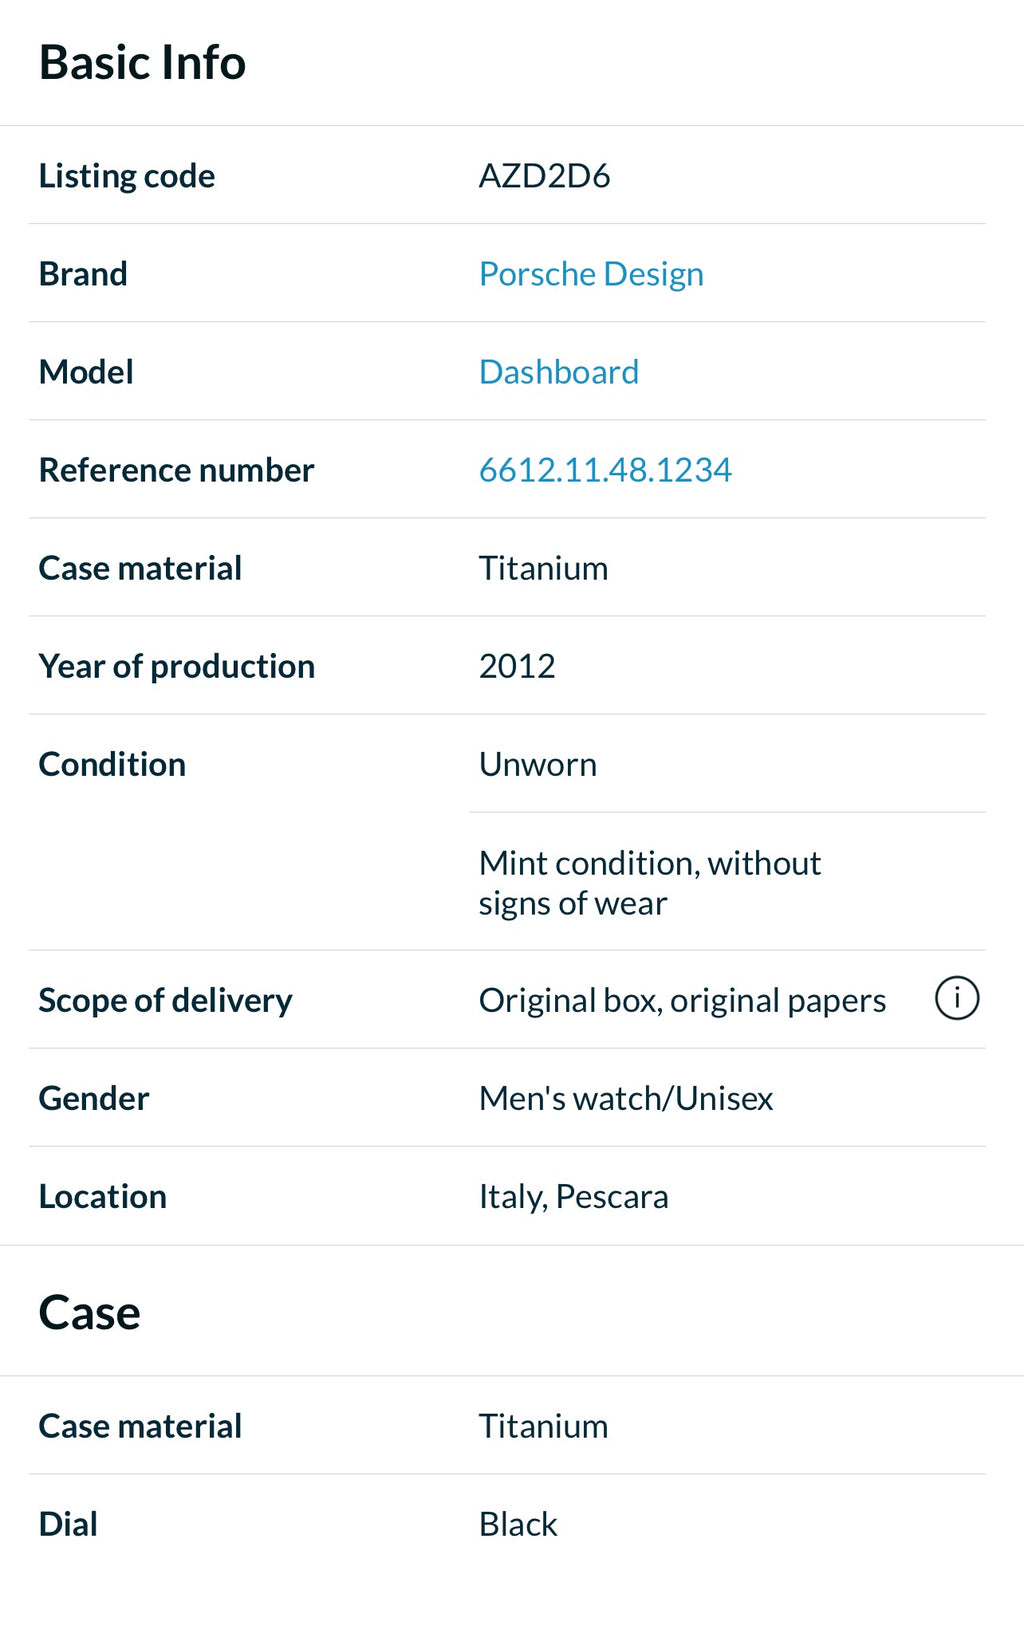Click the Basic Info heading

coord(142,62)
